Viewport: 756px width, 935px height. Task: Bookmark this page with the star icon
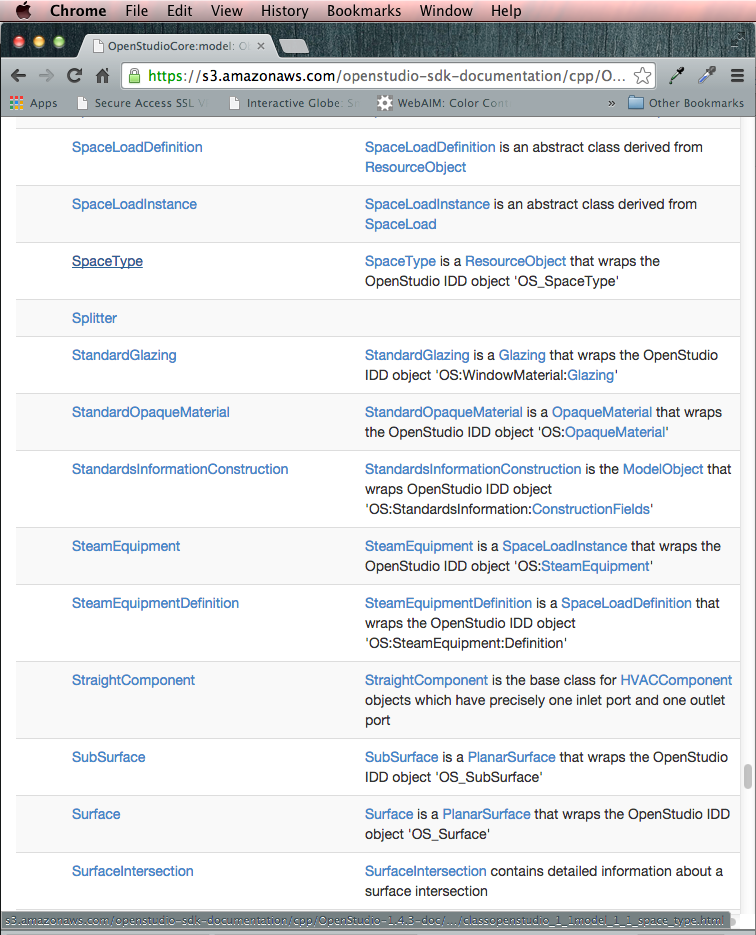coord(642,76)
